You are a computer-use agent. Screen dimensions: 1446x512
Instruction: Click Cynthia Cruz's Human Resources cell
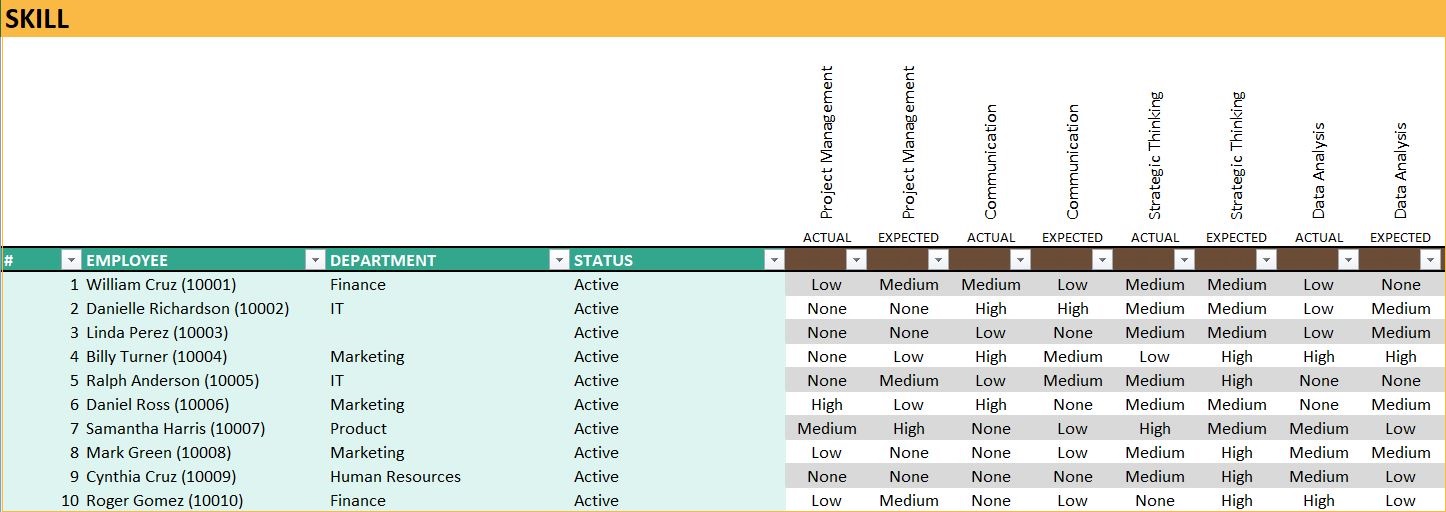click(x=448, y=476)
